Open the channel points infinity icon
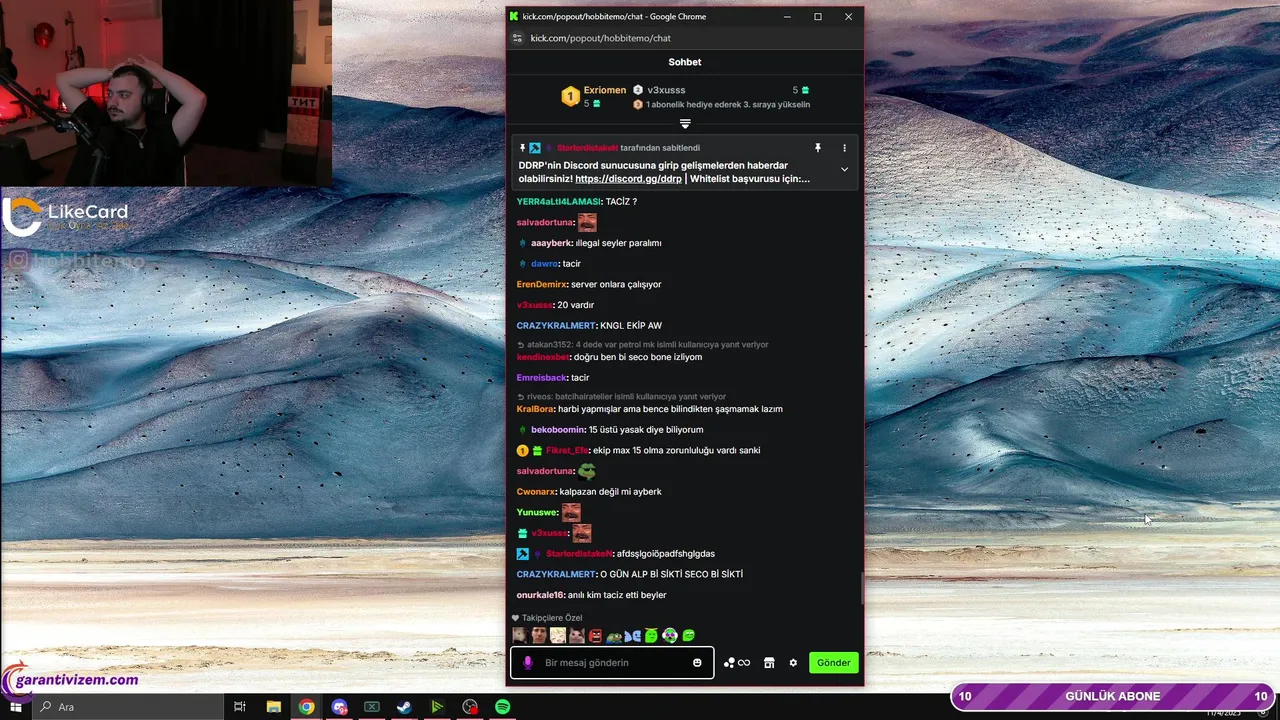This screenshot has height=720, width=1280. tap(737, 663)
